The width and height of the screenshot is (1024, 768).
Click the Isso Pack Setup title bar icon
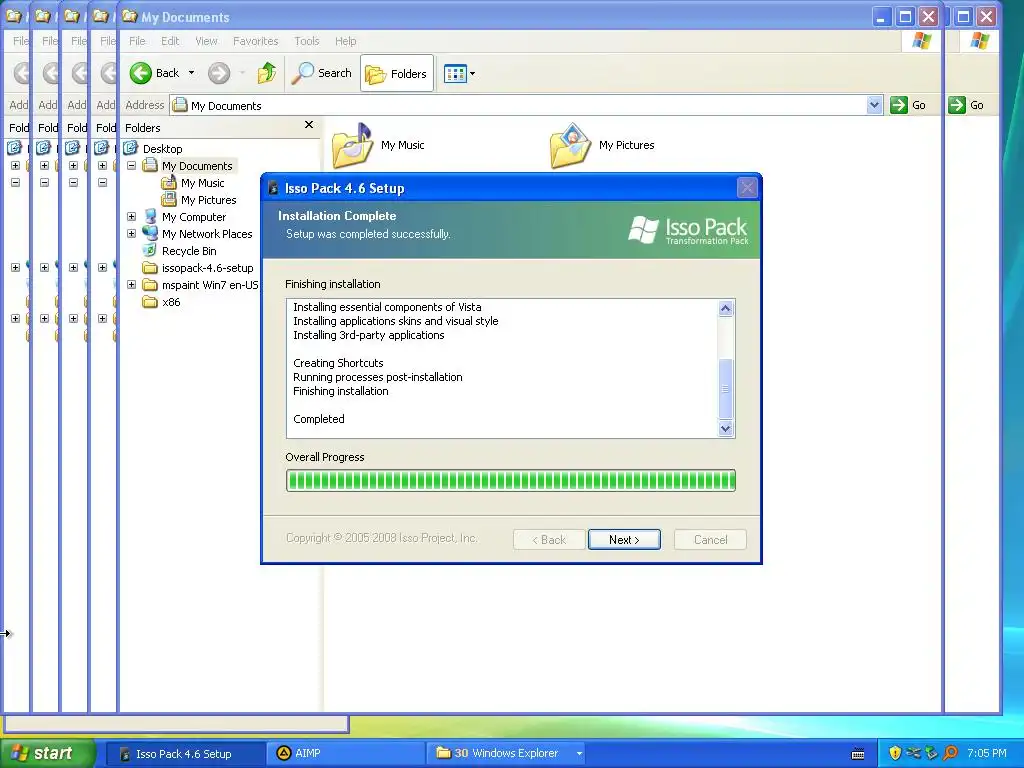[x=274, y=189]
